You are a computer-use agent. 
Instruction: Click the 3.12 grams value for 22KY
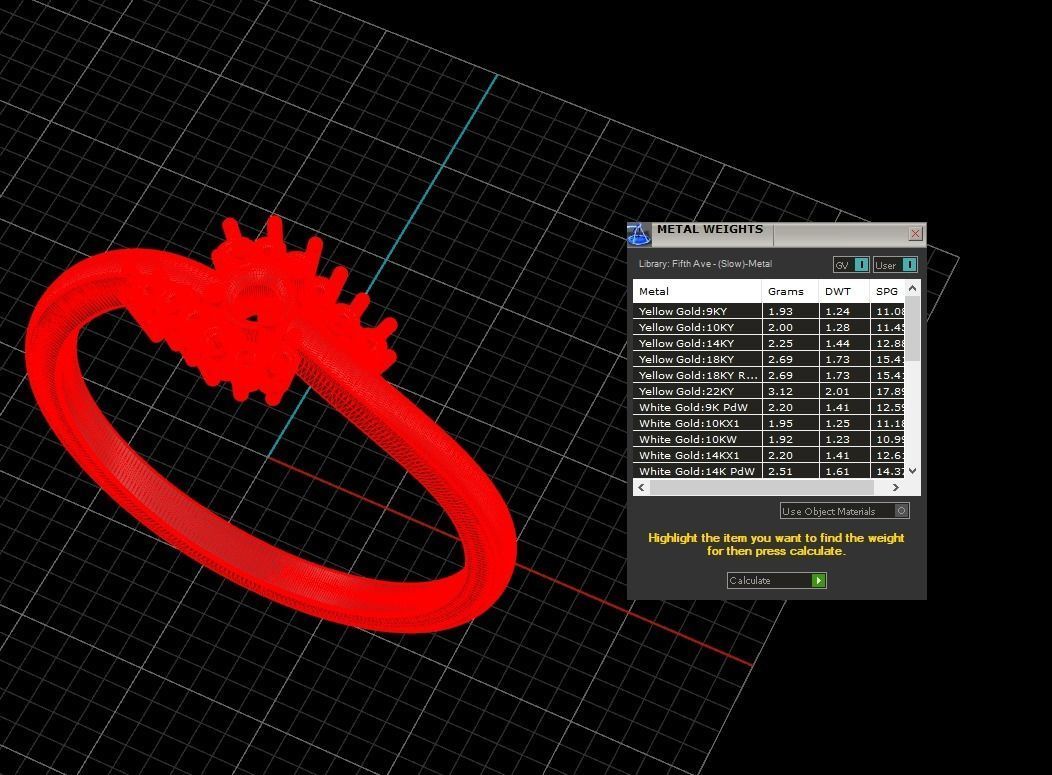coord(780,391)
